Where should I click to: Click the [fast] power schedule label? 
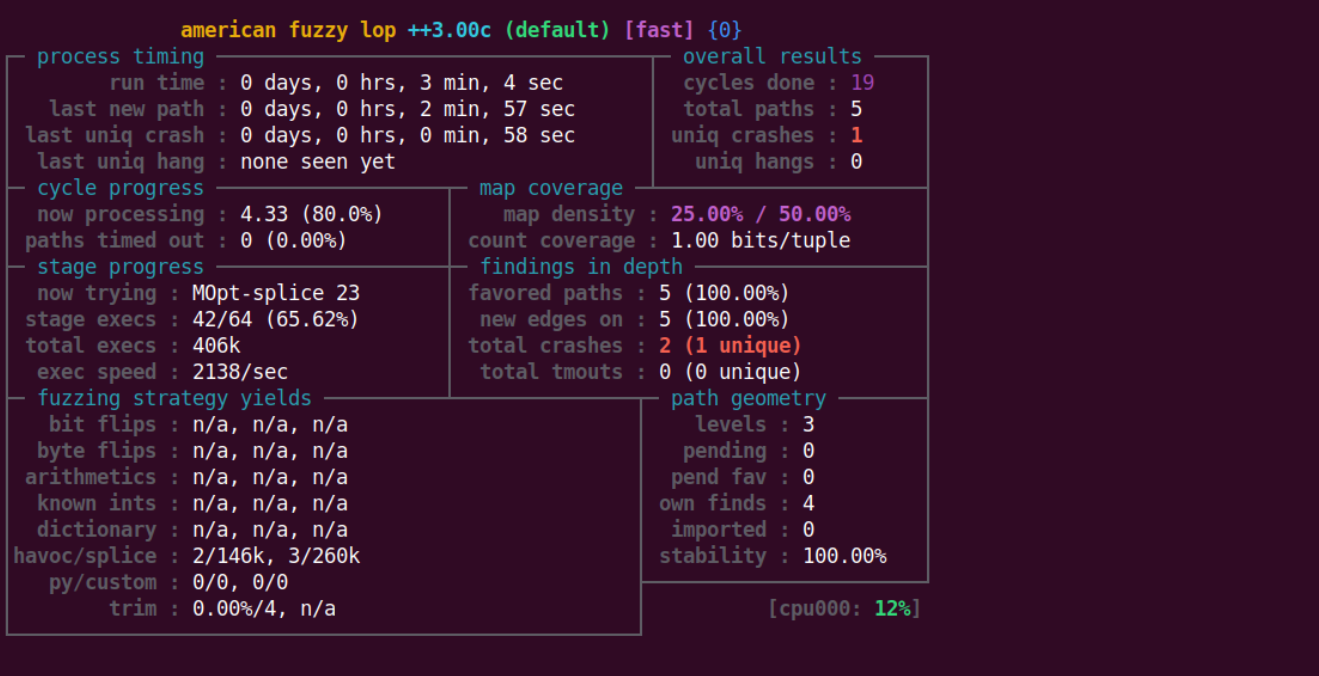coord(658,30)
